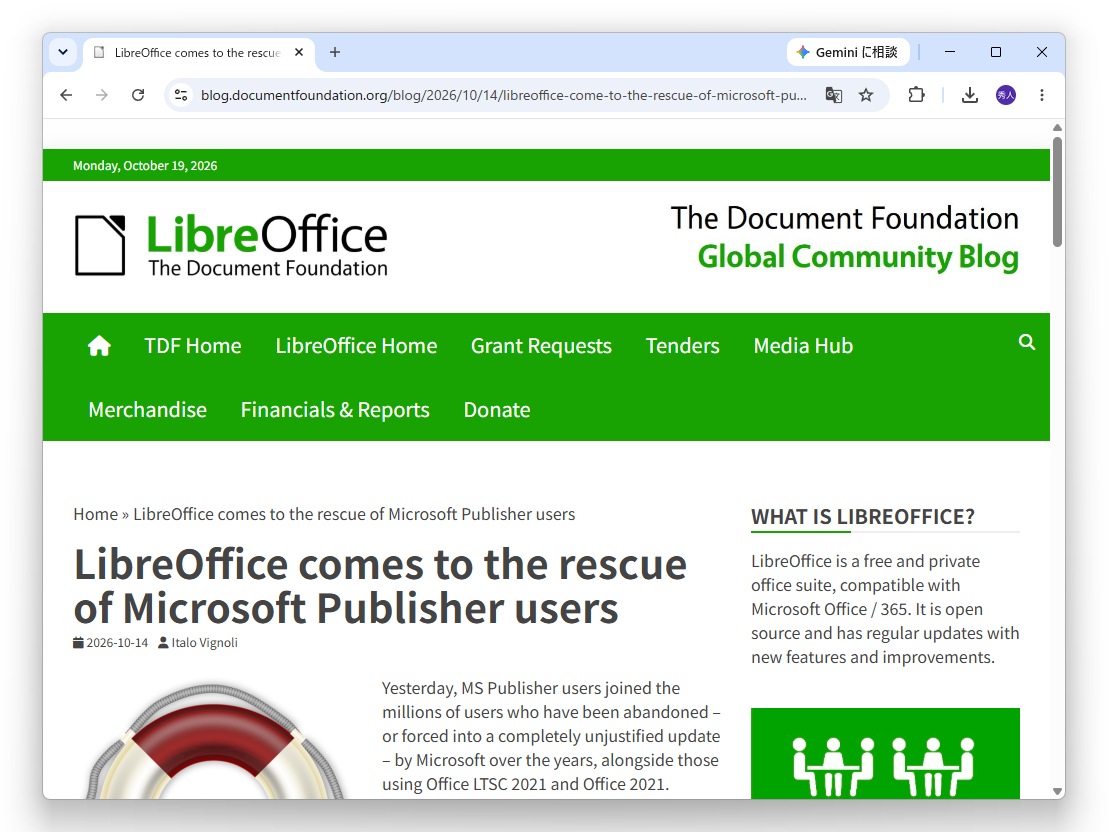Show downloads in Chrome toolbar

click(970, 95)
